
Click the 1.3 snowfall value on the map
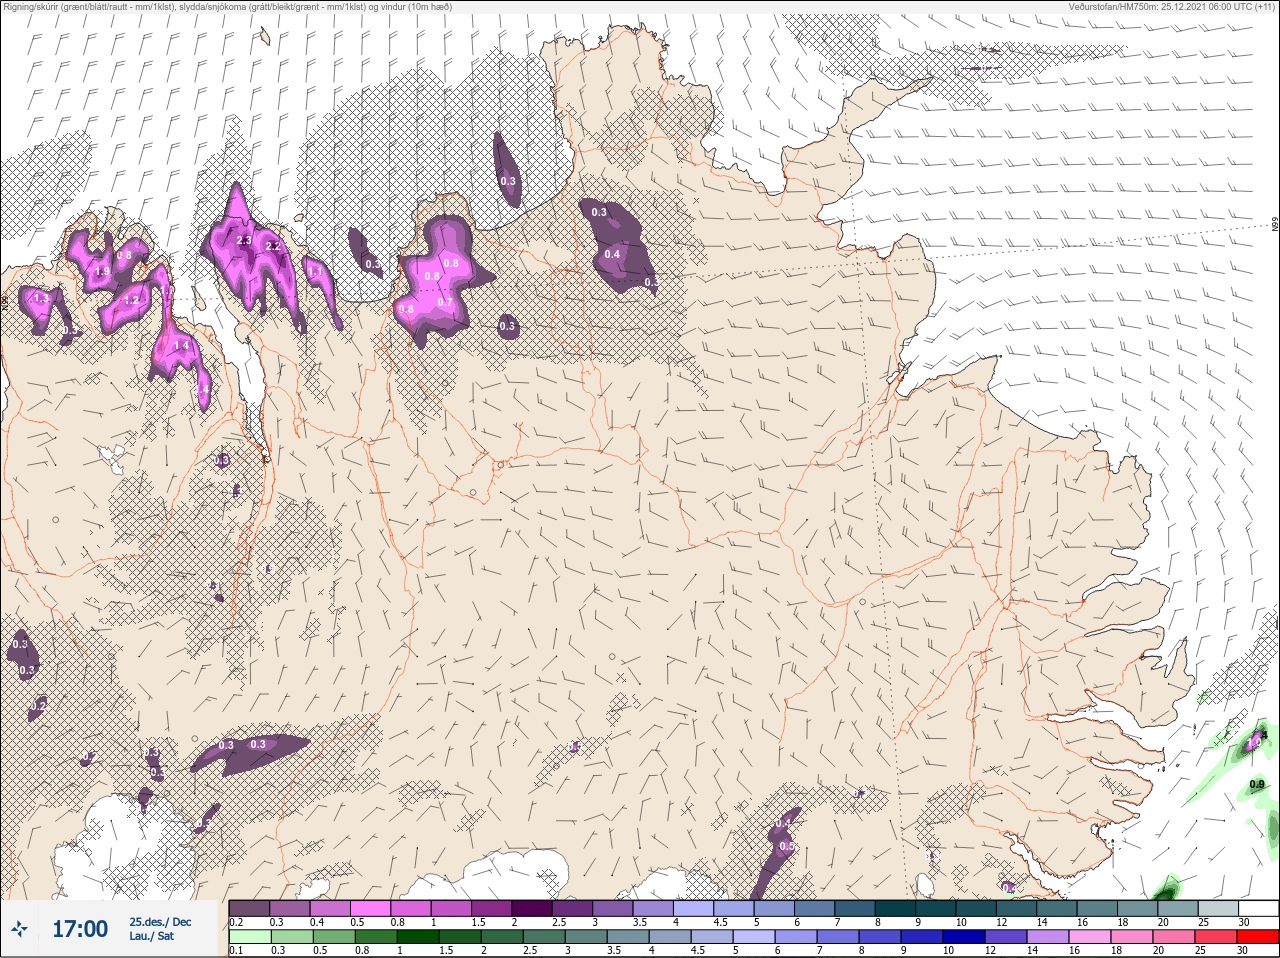(x=41, y=298)
